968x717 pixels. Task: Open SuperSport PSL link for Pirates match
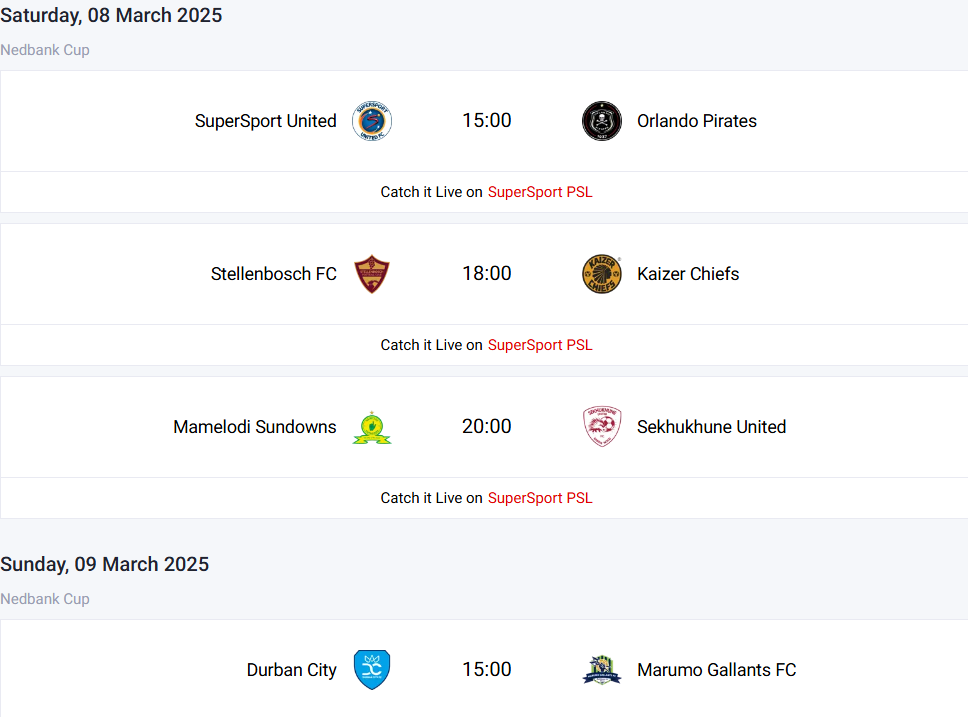point(540,192)
